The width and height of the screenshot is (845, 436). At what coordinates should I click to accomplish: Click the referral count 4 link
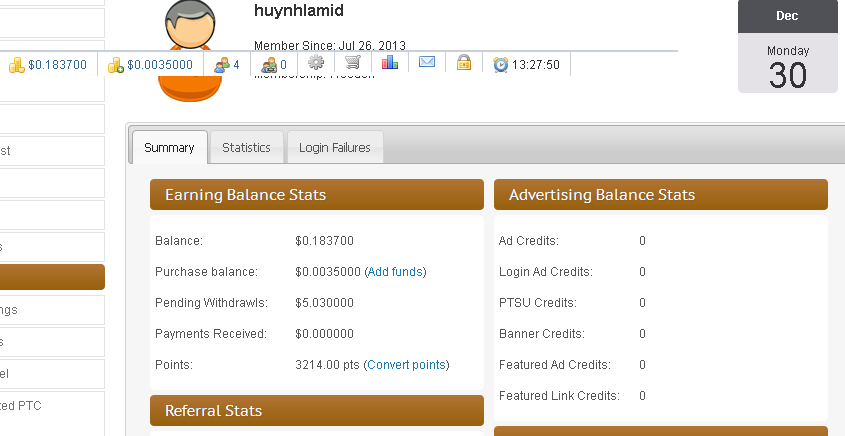pyautogui.click(x=236, y=65)
